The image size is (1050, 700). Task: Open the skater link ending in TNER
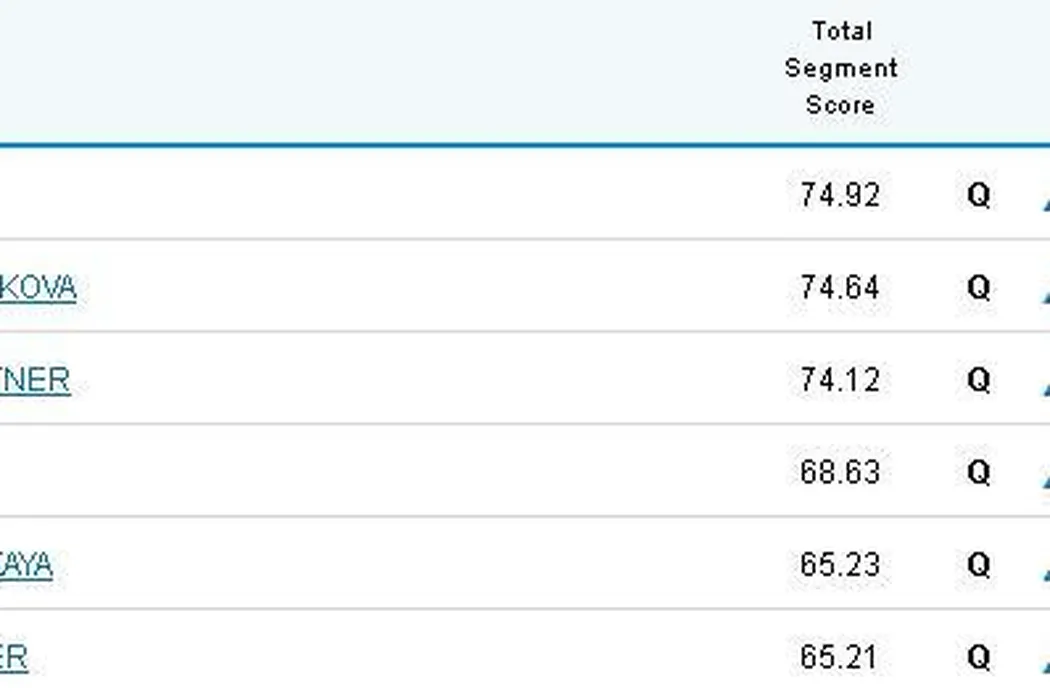click(x=34, y=381)
